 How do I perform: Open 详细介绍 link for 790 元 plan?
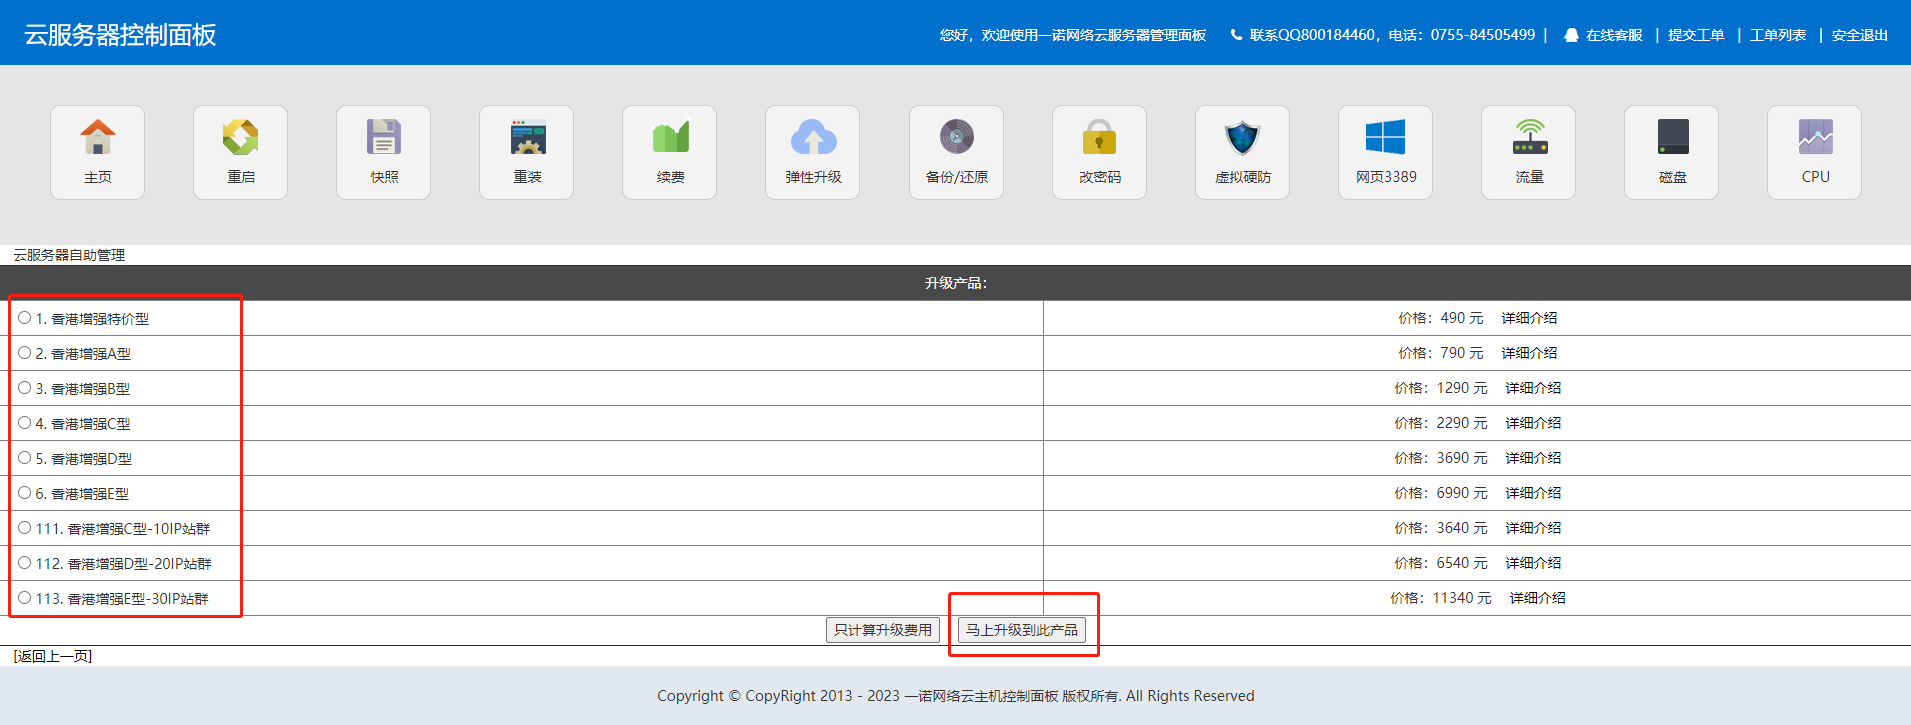coord(1528,353)
